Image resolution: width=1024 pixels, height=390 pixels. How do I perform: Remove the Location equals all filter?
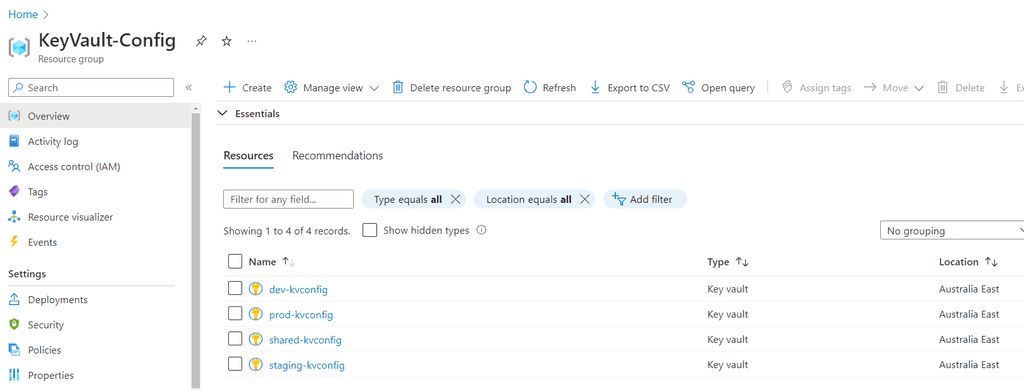(x=584, y=199)
